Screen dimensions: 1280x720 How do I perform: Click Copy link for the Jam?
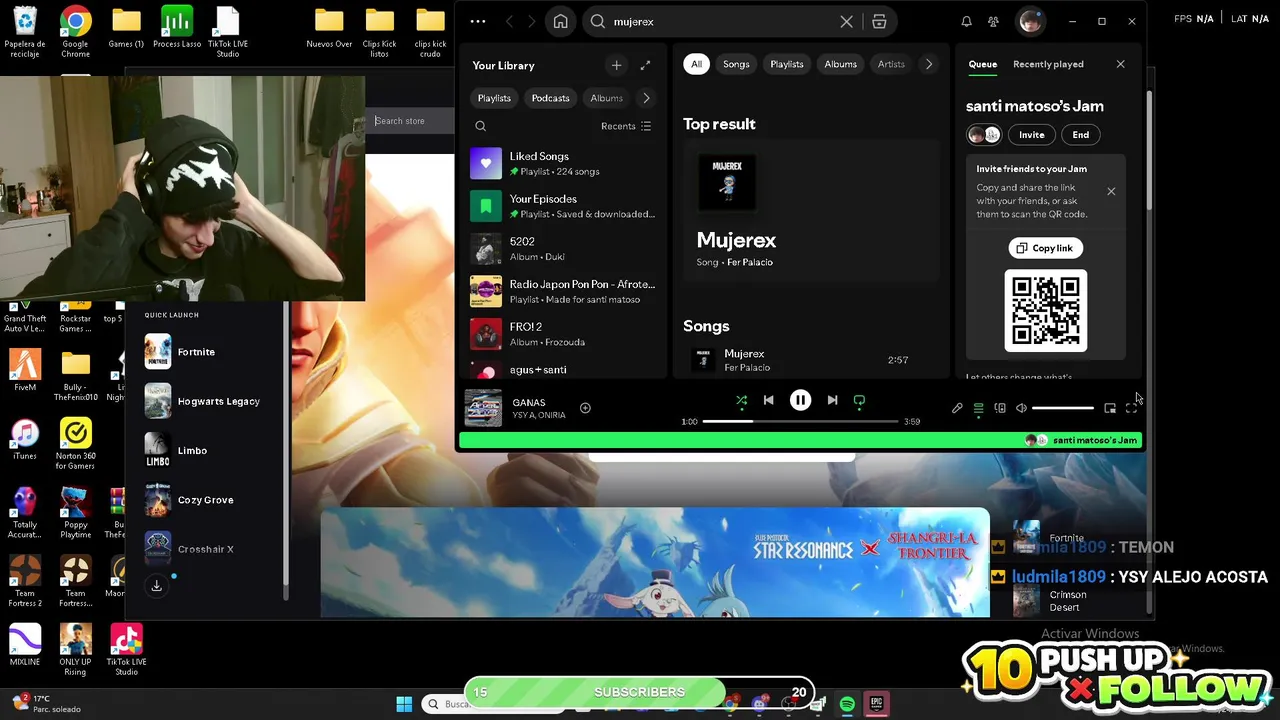click(1045, 248)
